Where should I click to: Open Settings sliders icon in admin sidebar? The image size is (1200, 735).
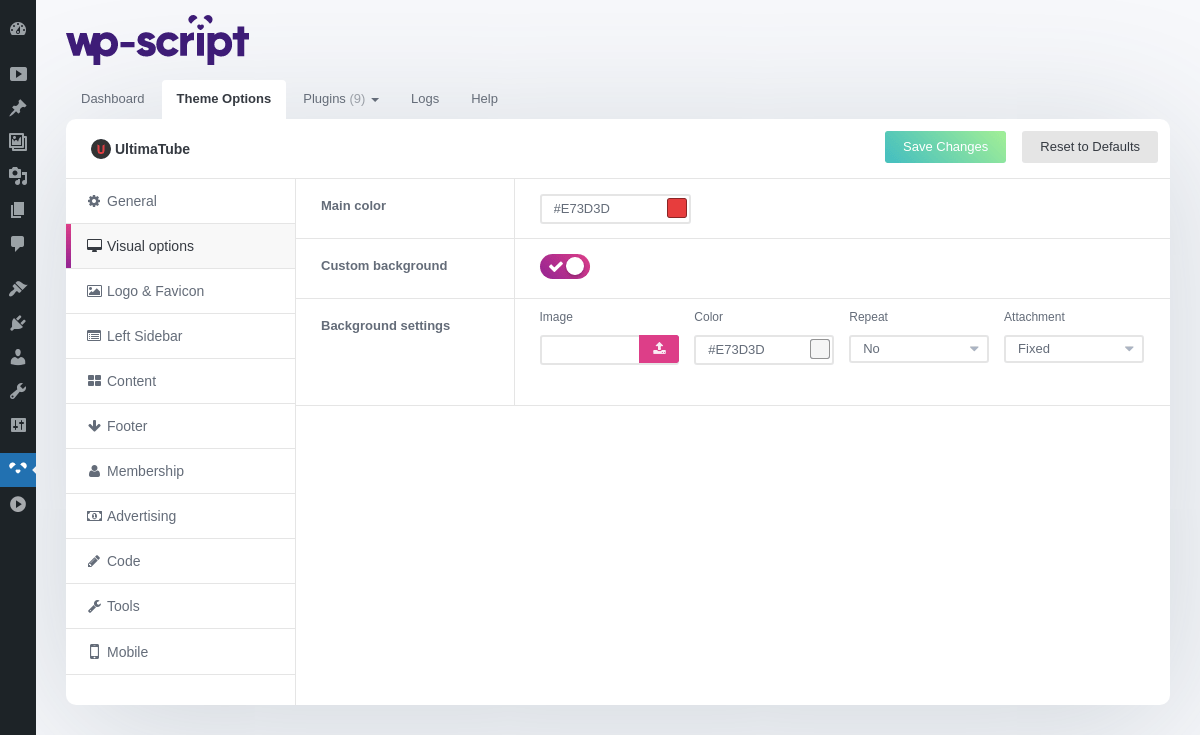18,425
